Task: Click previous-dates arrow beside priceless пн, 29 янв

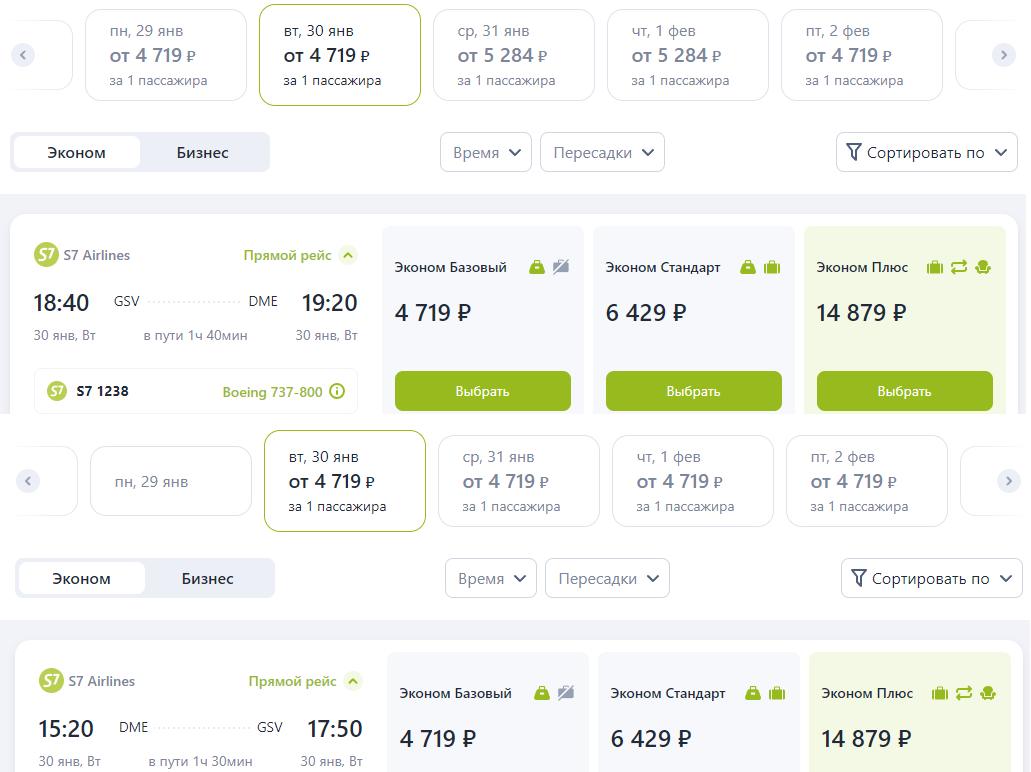Action: [x=29, y=481]
